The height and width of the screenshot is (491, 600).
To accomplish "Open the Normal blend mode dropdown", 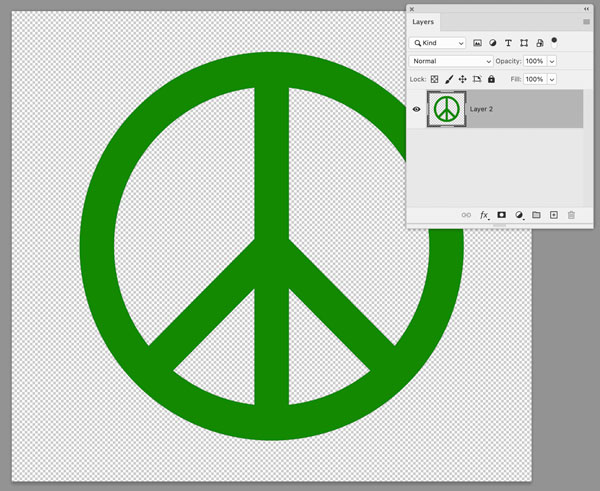I will tap(451, 61).
